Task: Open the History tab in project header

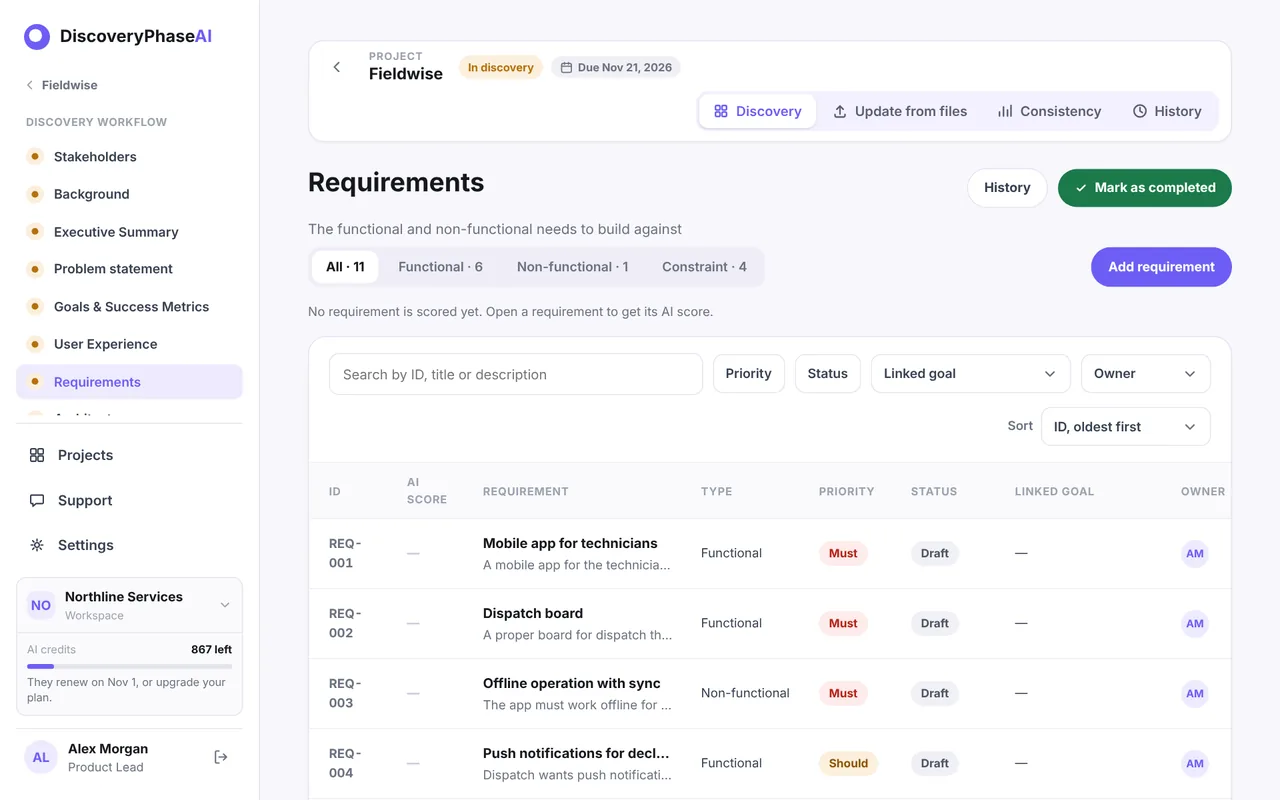Action: pos(1167,111)
